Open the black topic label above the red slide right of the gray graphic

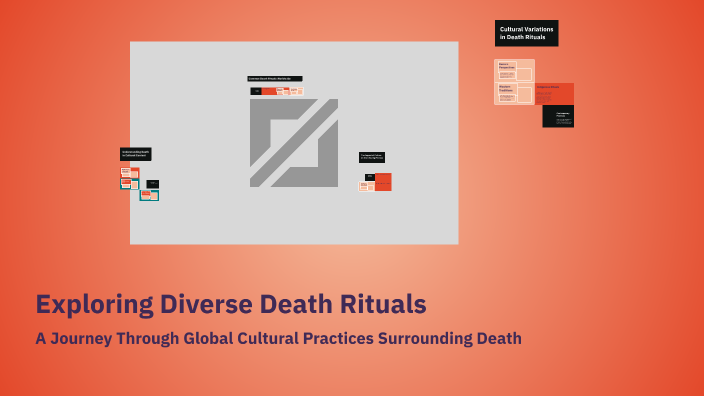(x=372, y=157)
